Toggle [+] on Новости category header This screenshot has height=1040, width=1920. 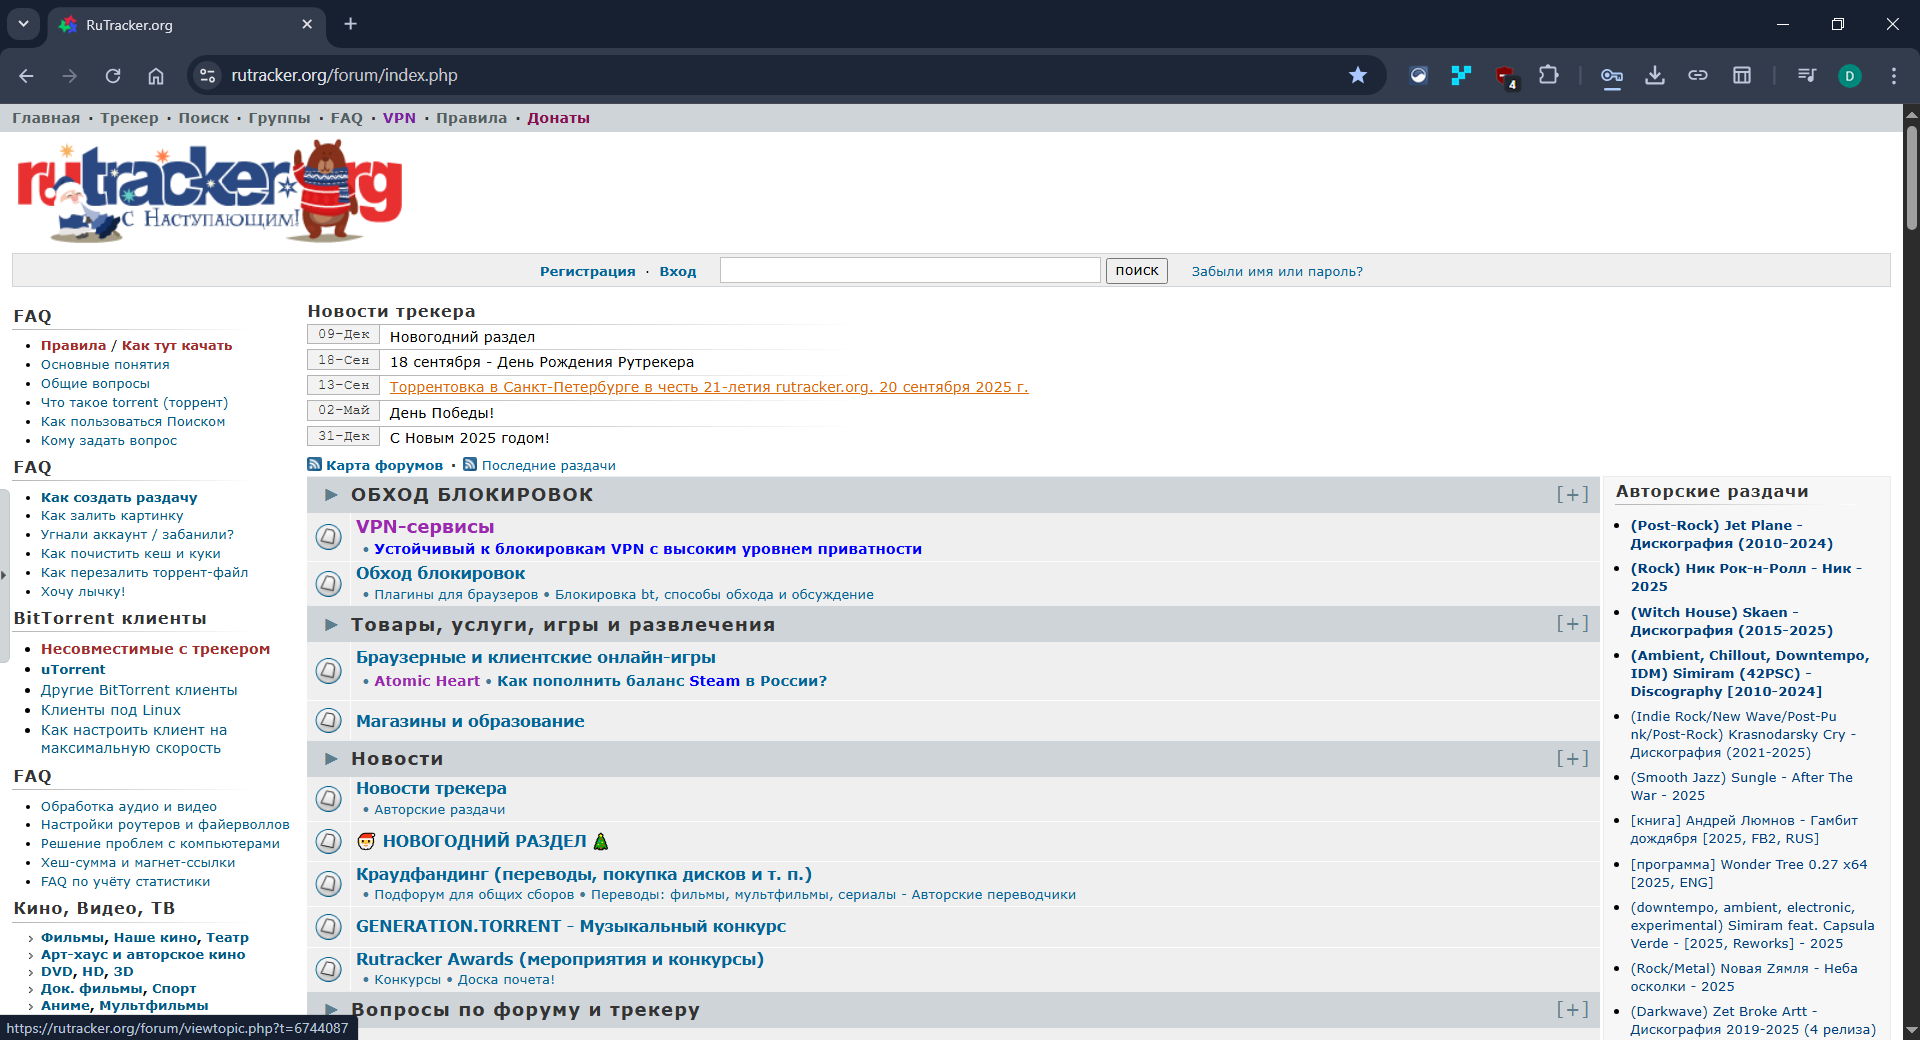click(1571, 759)
